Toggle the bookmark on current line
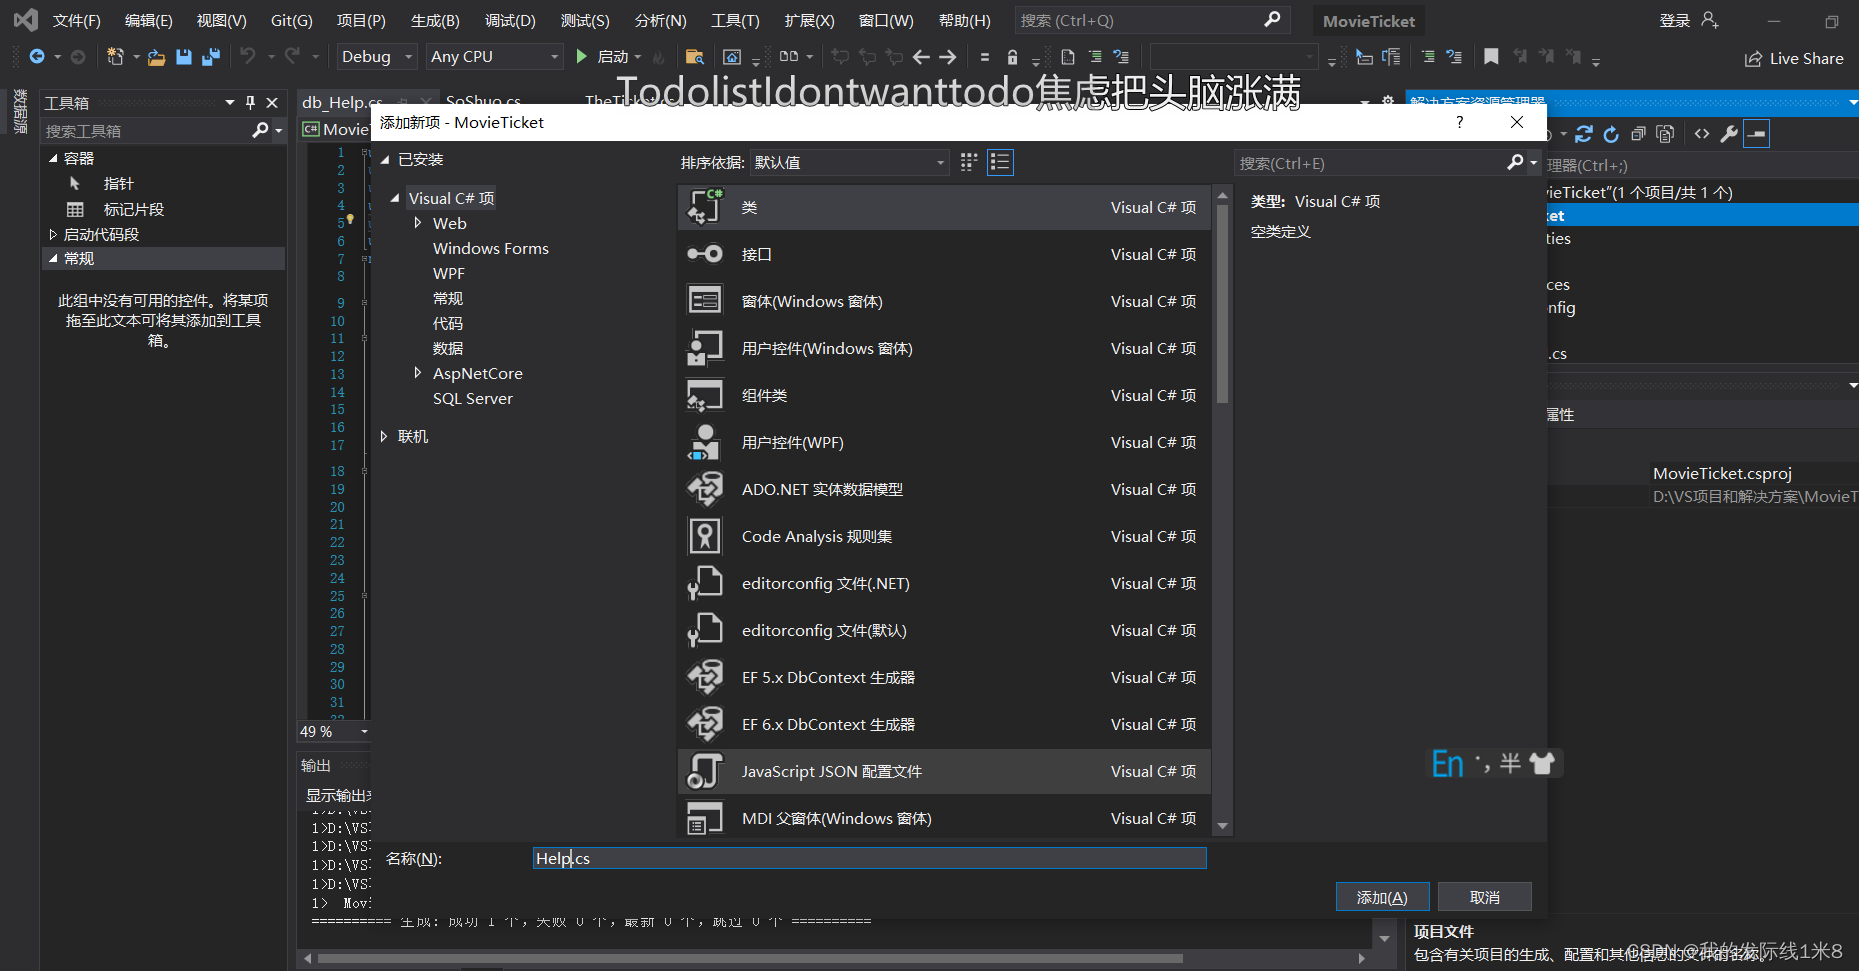The image size is (1859, 971). click(x=1491, y=57)
